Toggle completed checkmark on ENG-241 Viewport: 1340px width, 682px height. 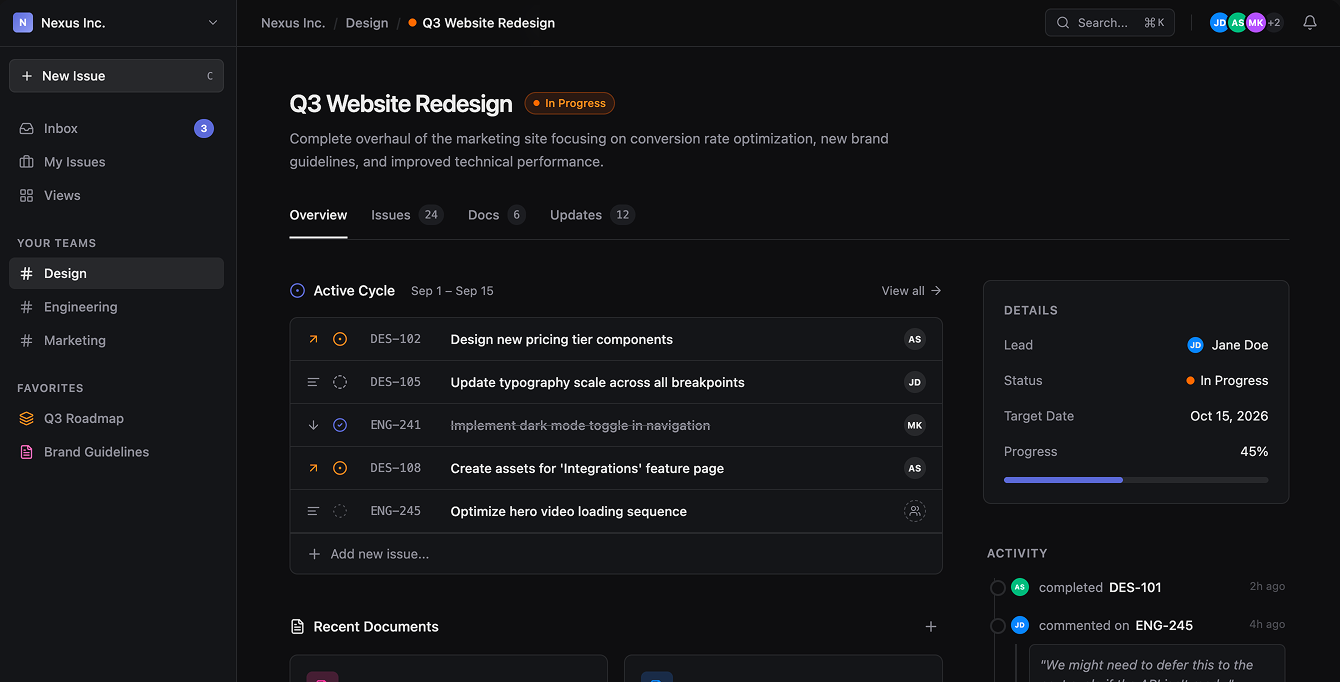[x=340, y=425]
